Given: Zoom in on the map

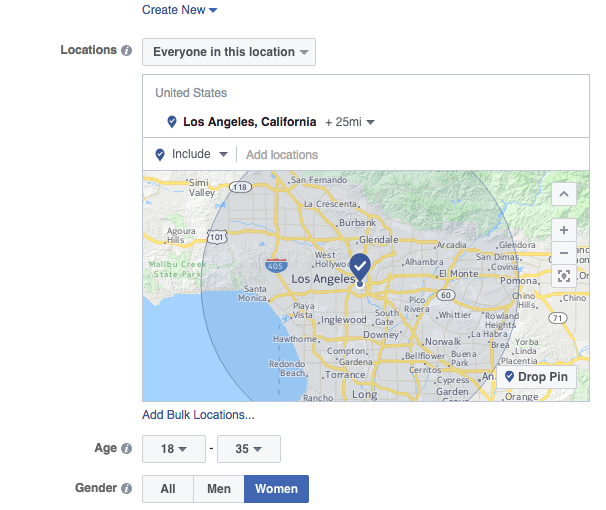Looking at the screenshot, I should 564,229.
